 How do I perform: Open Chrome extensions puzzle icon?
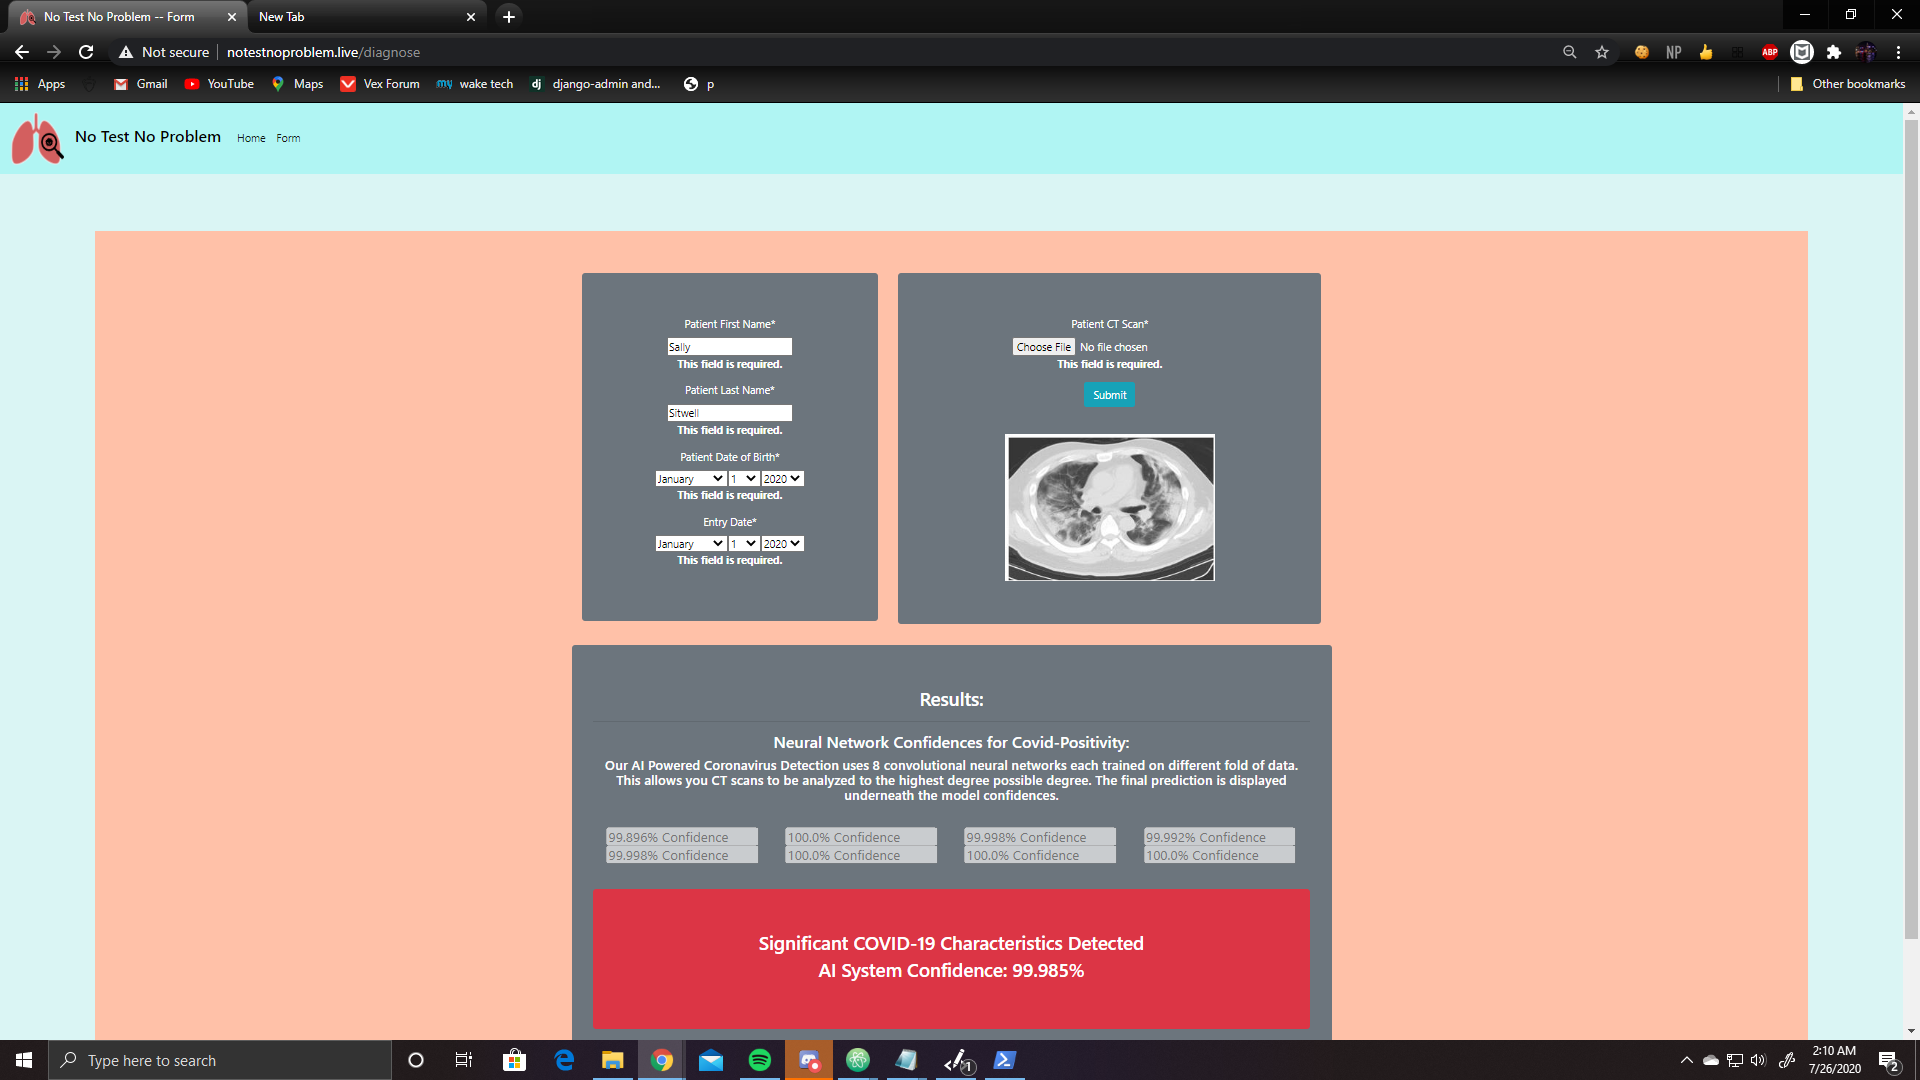[x=1833, y=52]
